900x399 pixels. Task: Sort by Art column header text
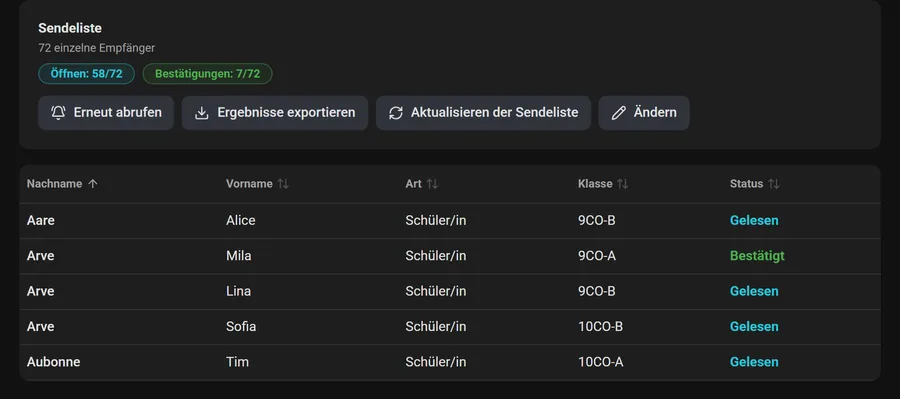pyautogui.click(x=413, y=184)
